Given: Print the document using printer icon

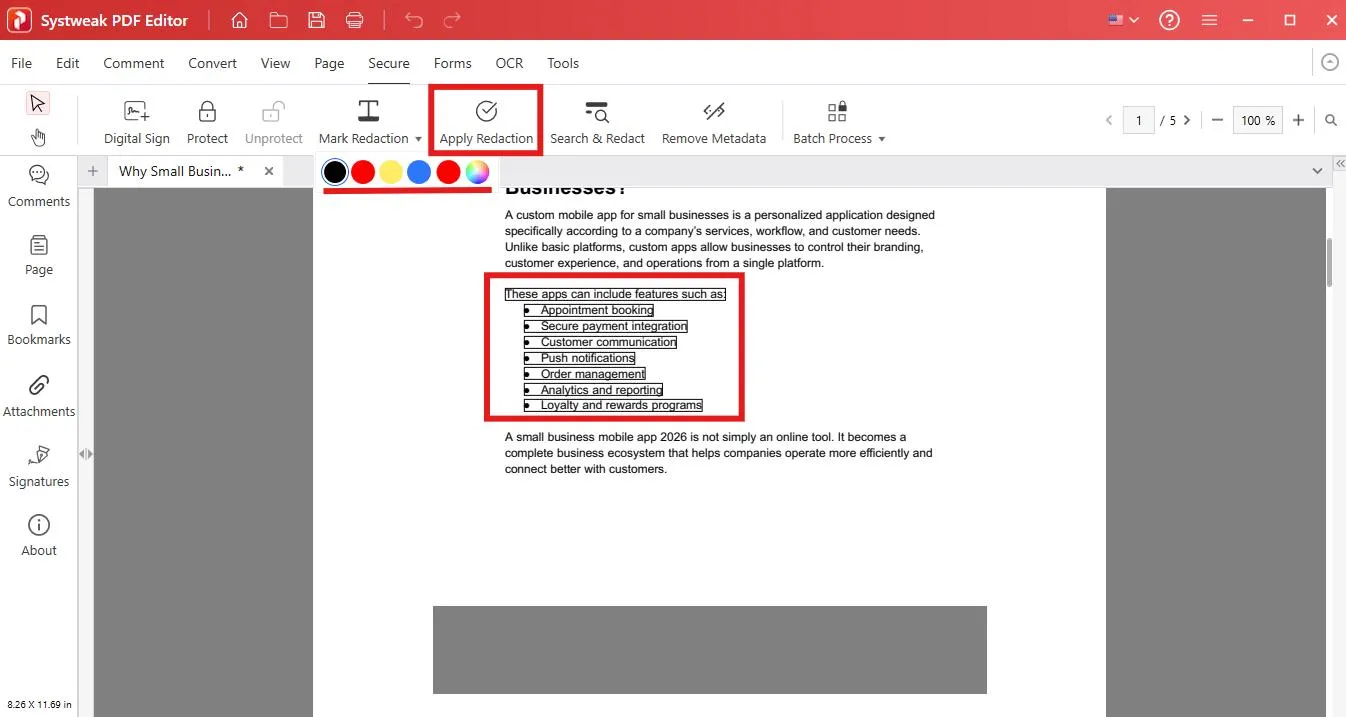Looking at the screenshot, I should (354, 20).
